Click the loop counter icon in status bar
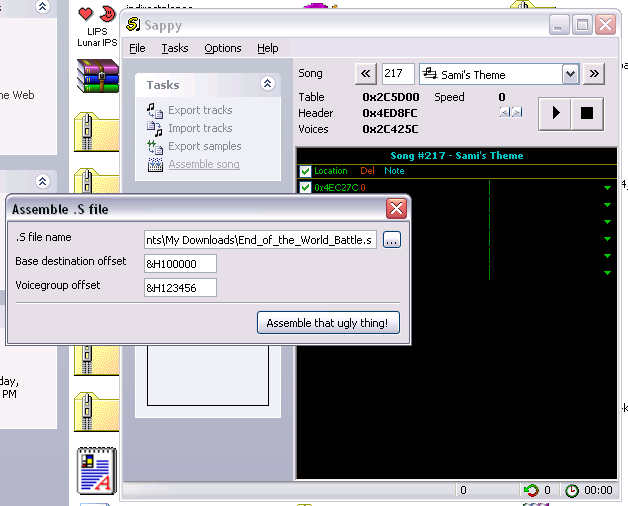 click(x=531, y=490)
